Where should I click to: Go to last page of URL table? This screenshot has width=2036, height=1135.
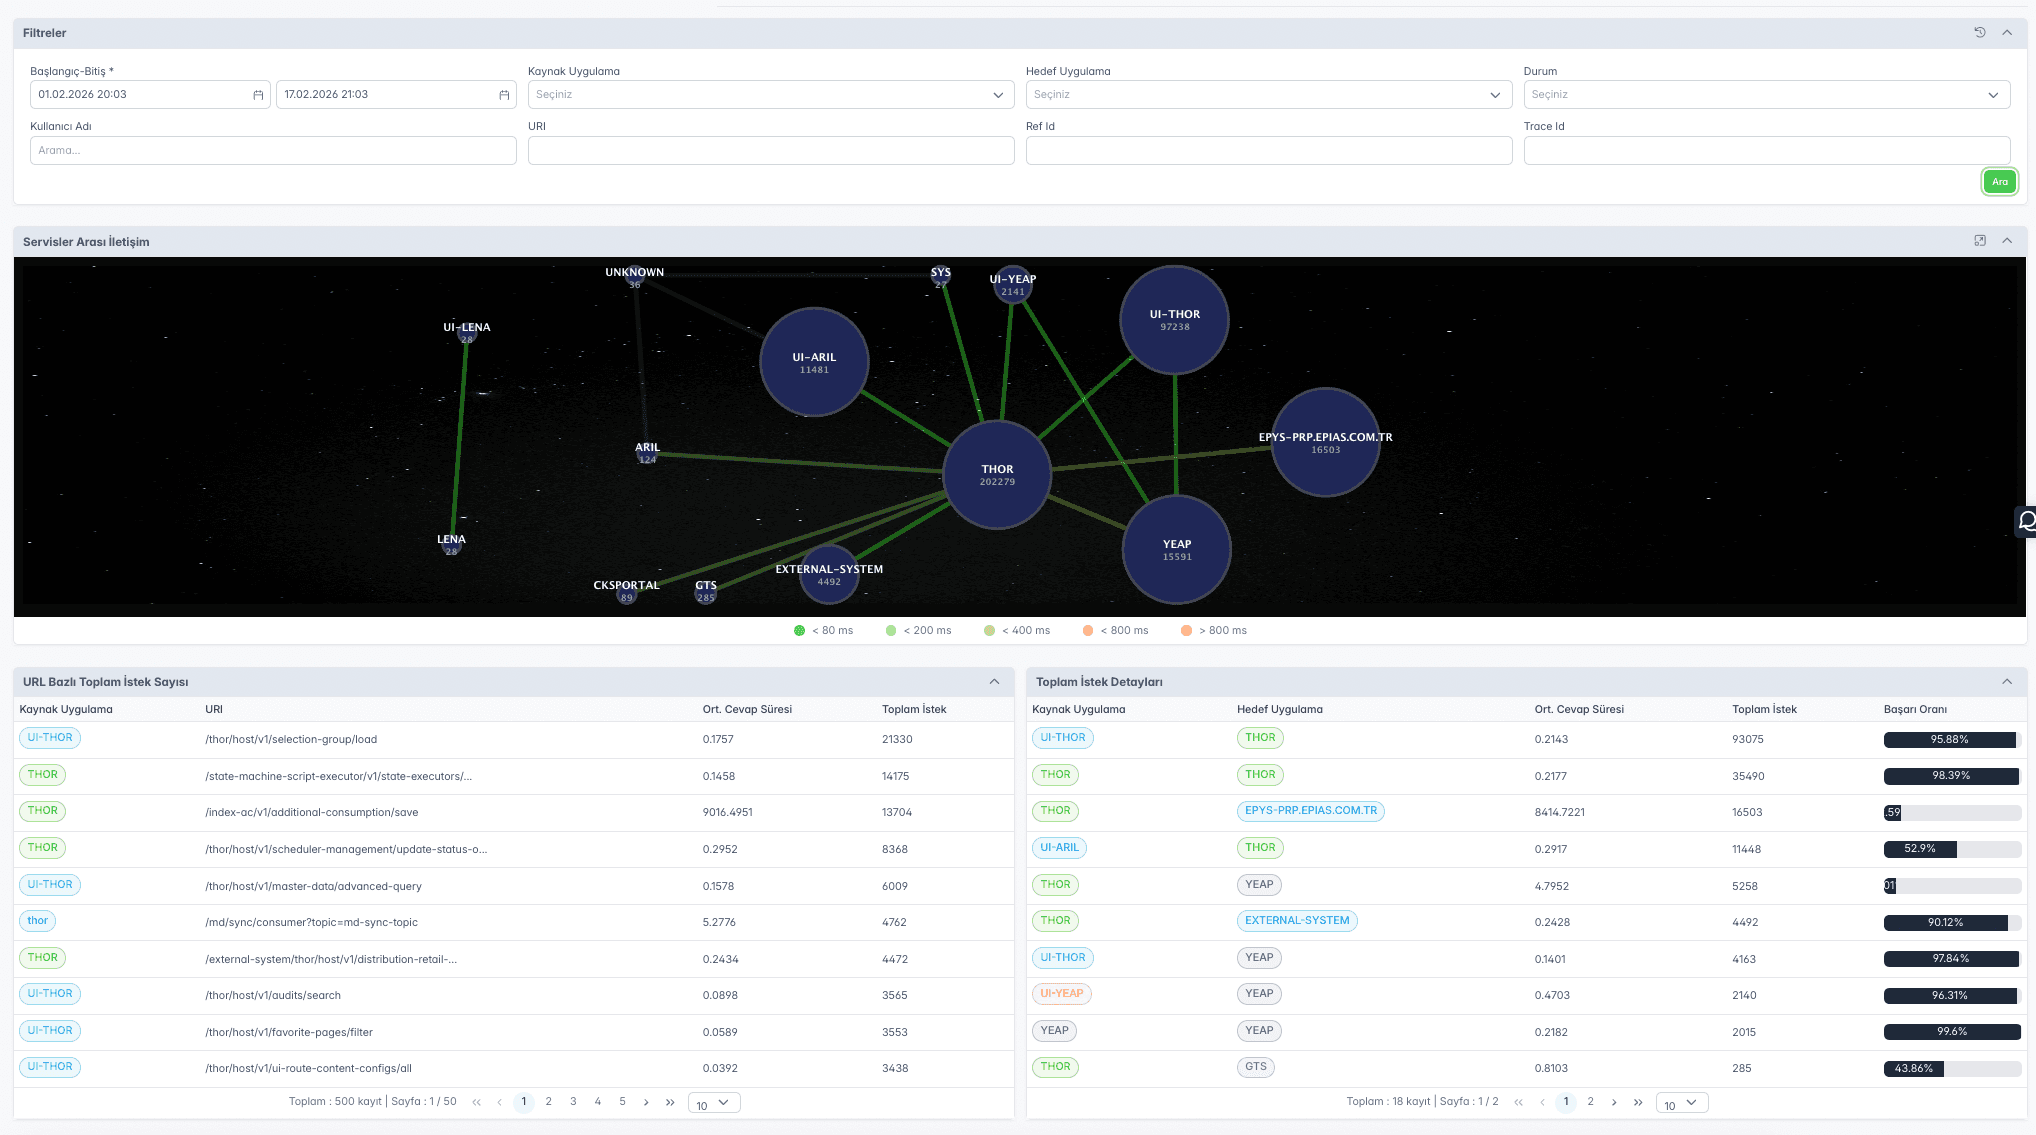pos(670,1102)
